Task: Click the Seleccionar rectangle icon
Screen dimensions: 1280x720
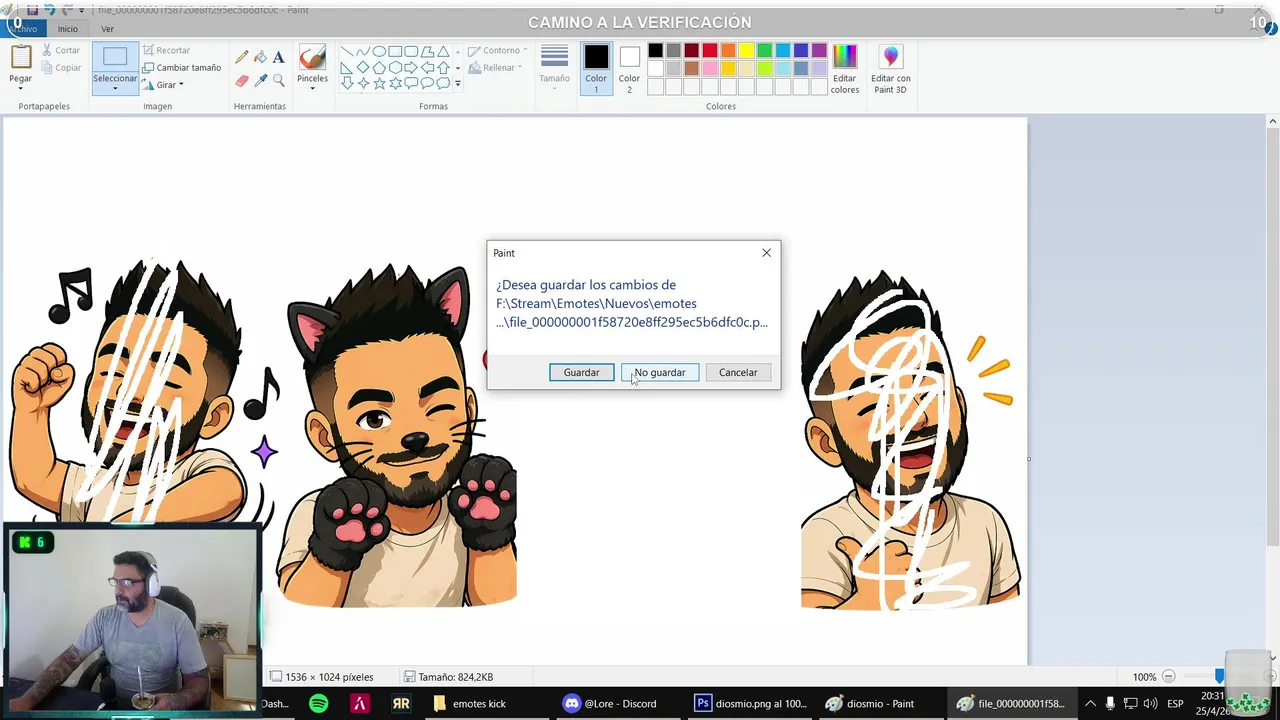Action: 115,57
